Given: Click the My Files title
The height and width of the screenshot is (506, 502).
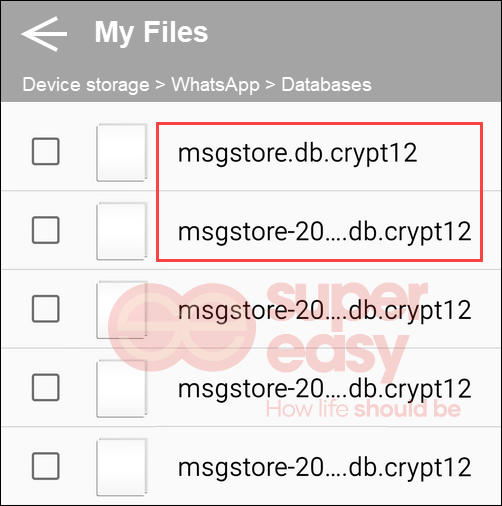Looking at the screenshot, I should [151, 33].
